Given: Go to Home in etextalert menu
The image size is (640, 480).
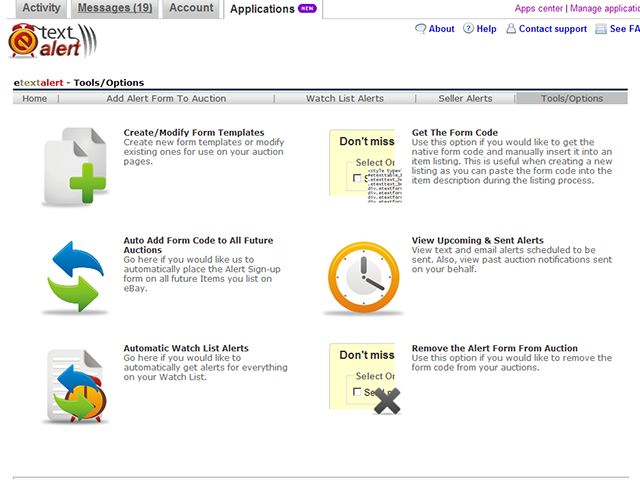Looking at the screenshot, I should tap(35, 98).
